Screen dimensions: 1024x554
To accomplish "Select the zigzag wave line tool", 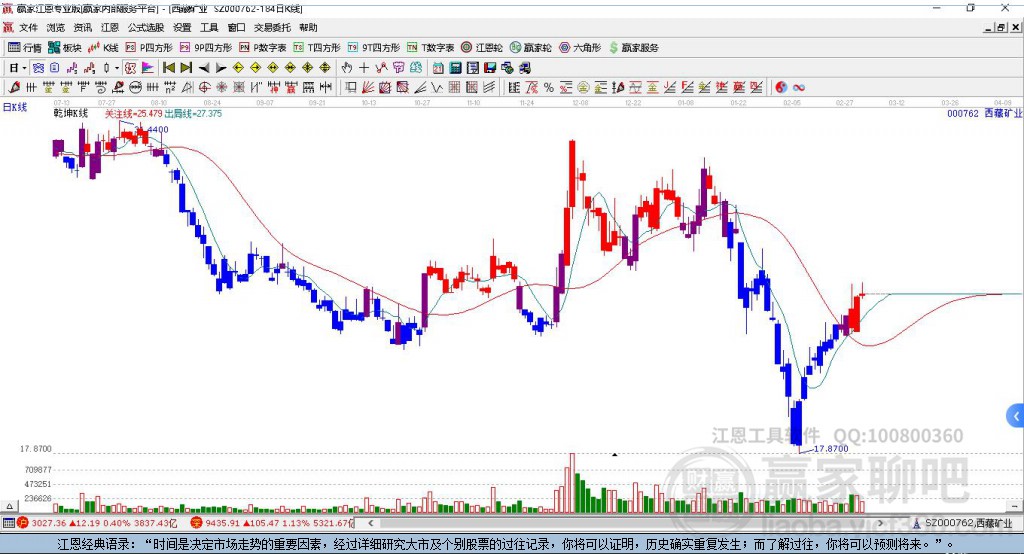I will [x=437, y=88].
